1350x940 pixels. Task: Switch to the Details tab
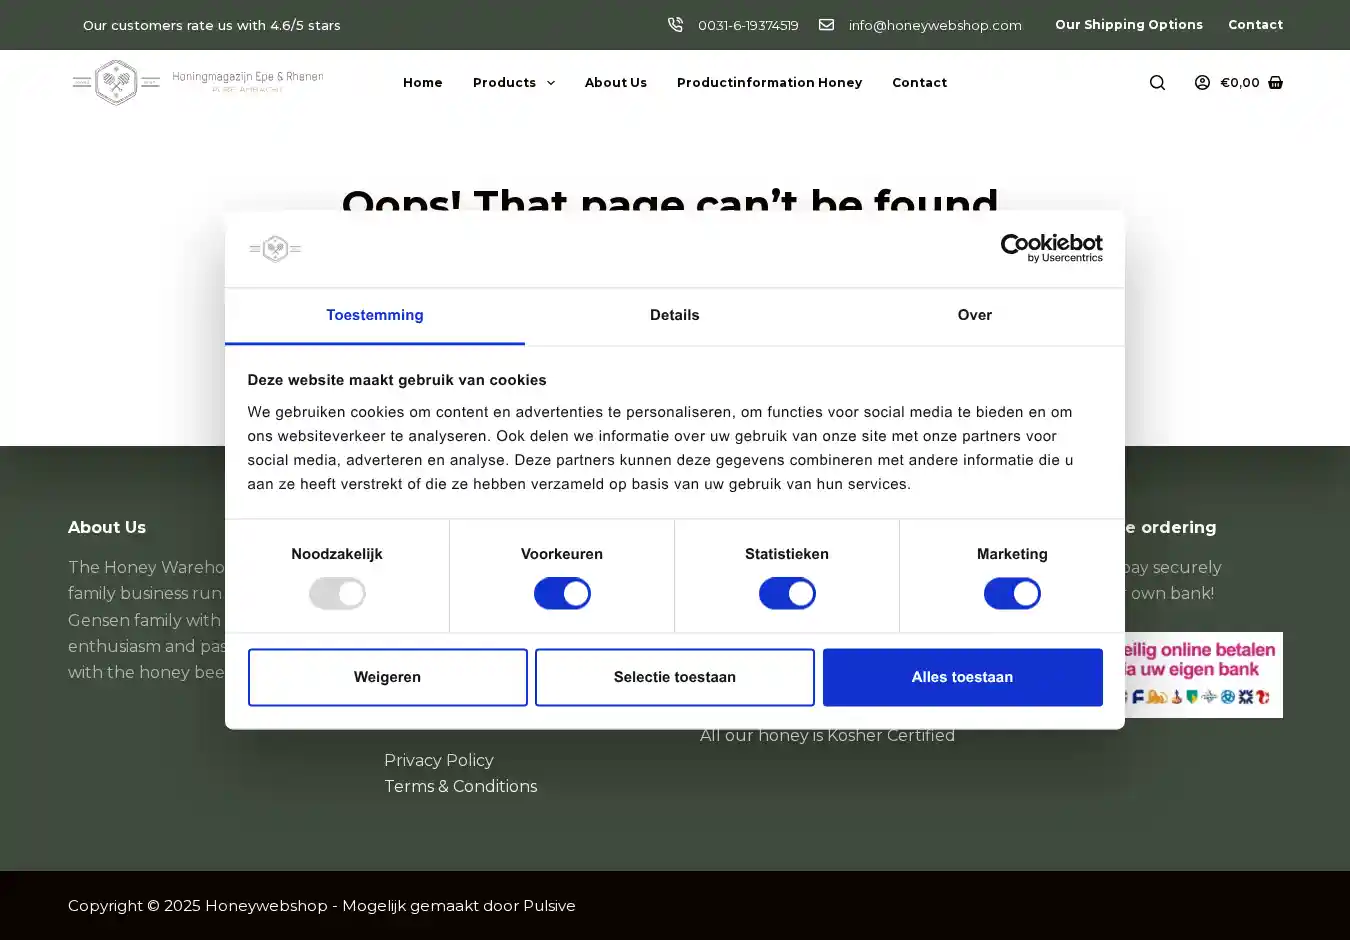(x=674, y=315)
